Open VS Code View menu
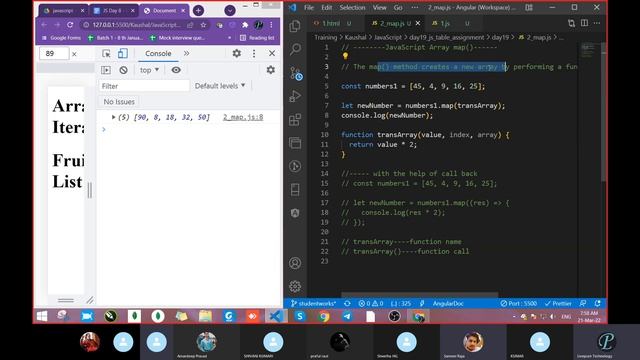This screenshot has height=360, width=640. (379, 8)
